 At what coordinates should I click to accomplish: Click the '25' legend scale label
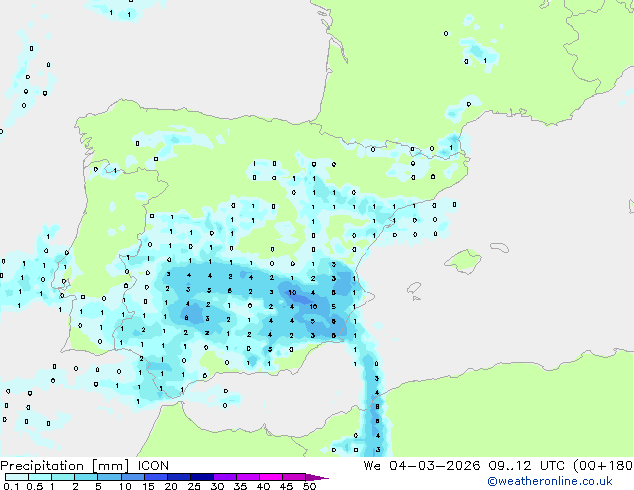point(194,486)
